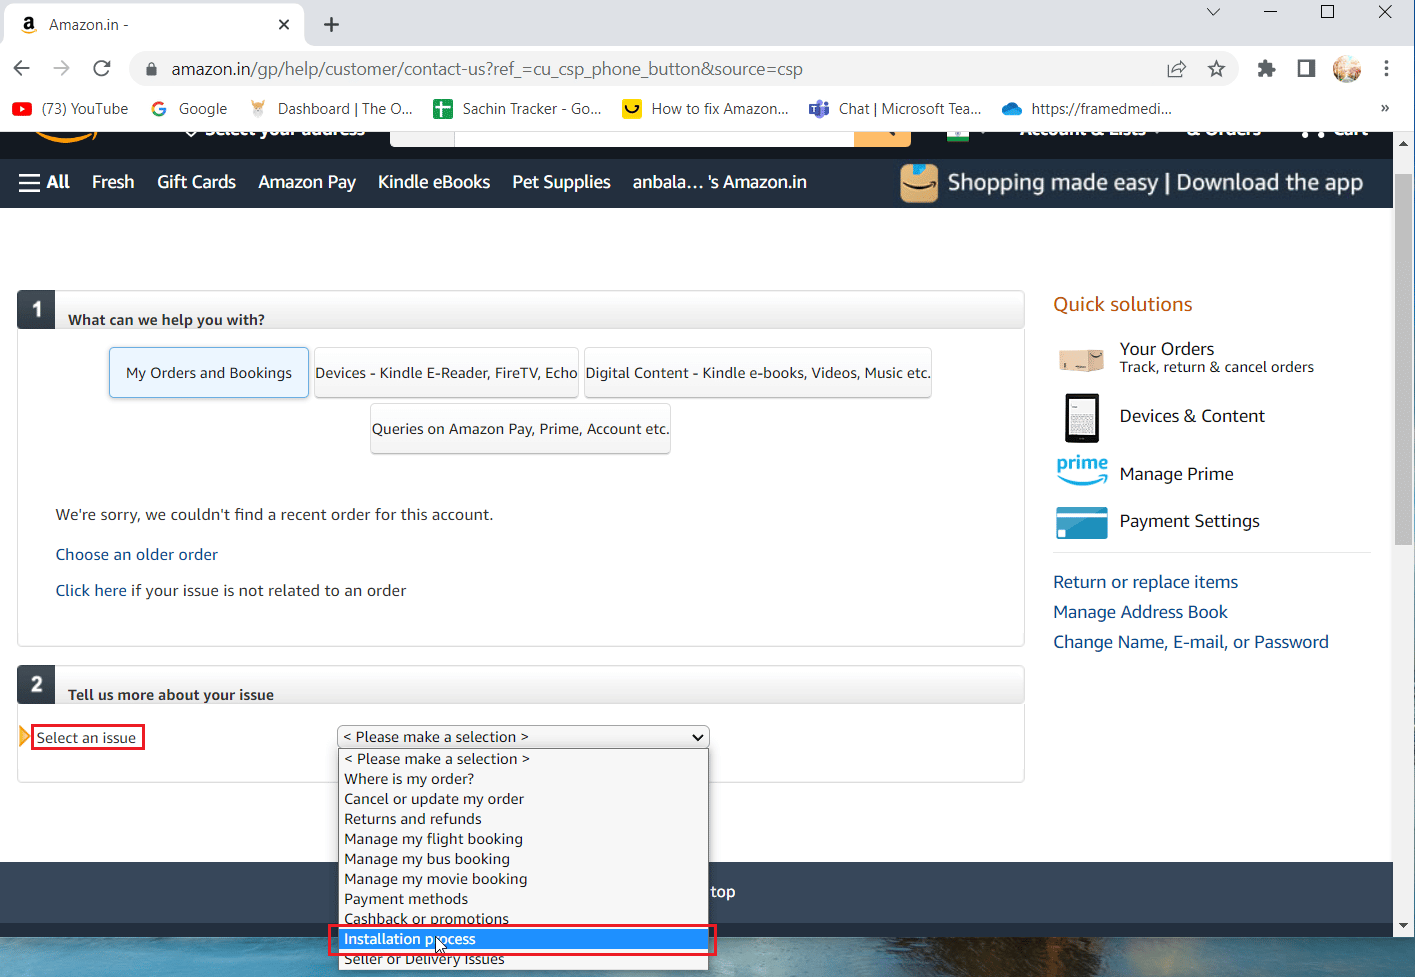Open Manage Address Book link
Viewport: 1415px width, 977px height.
[x=1140, y=612]
